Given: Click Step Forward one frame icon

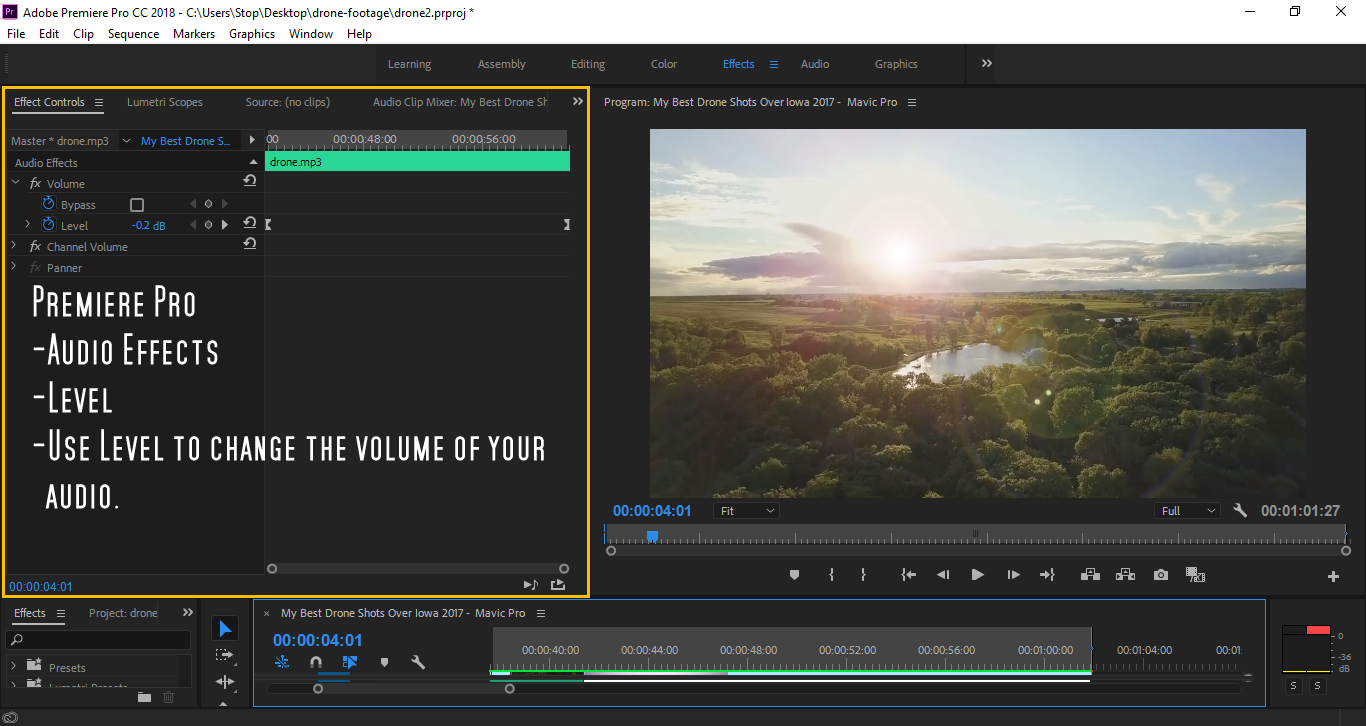Looking at the screenshot, I should pyautogui.click(x=1013, y=574).
